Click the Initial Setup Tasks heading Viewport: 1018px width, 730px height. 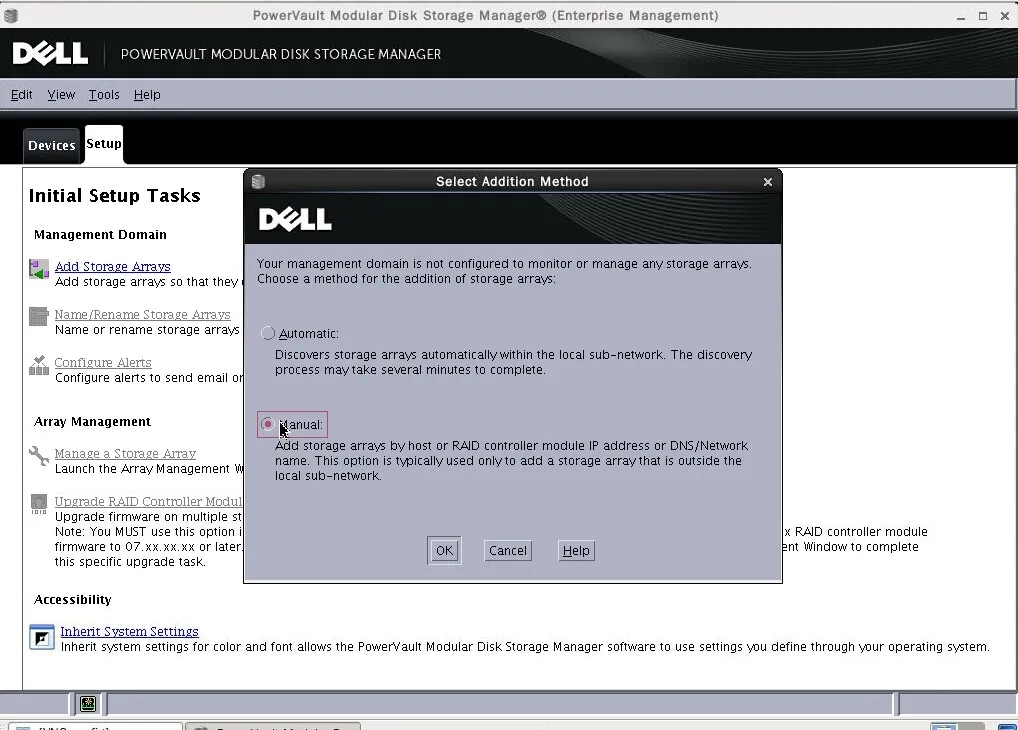click(114, 195)
